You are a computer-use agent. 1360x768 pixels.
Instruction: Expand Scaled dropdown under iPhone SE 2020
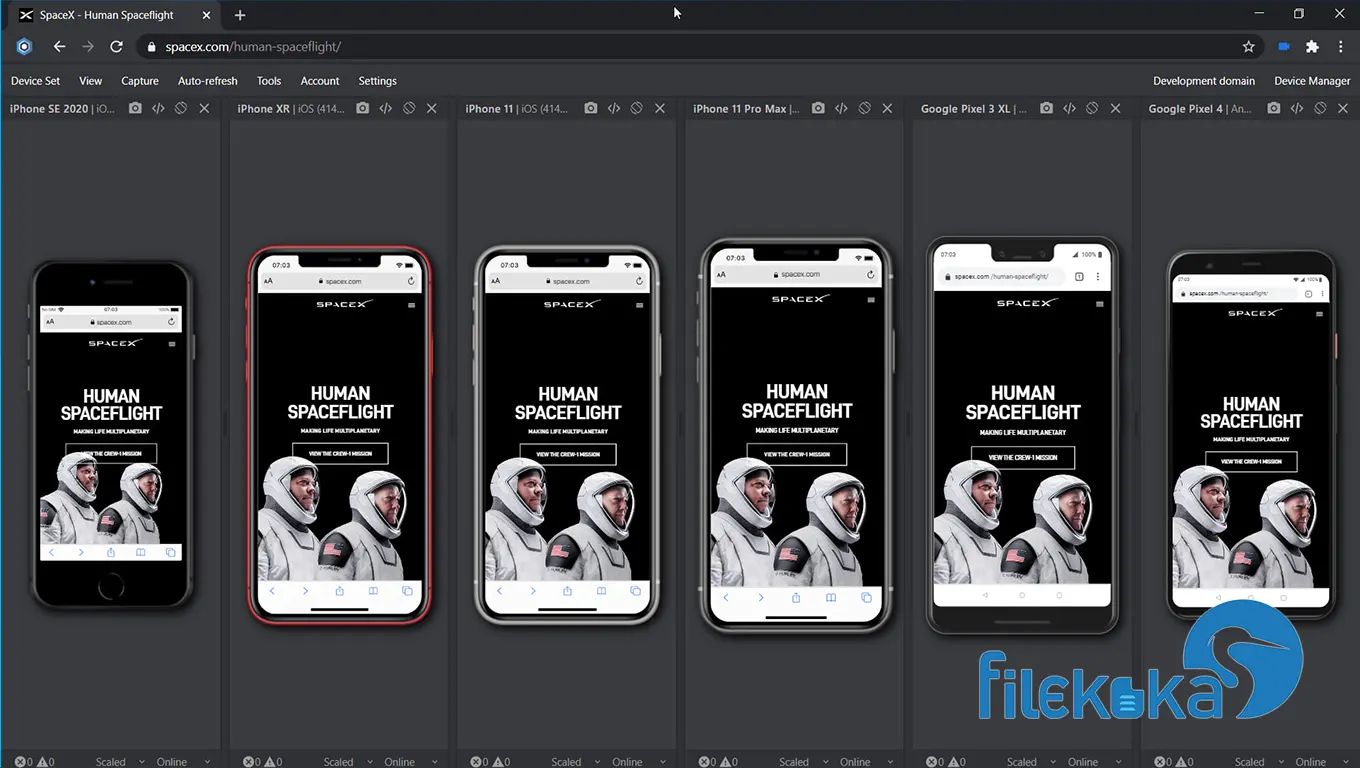(x=120, y=762)
